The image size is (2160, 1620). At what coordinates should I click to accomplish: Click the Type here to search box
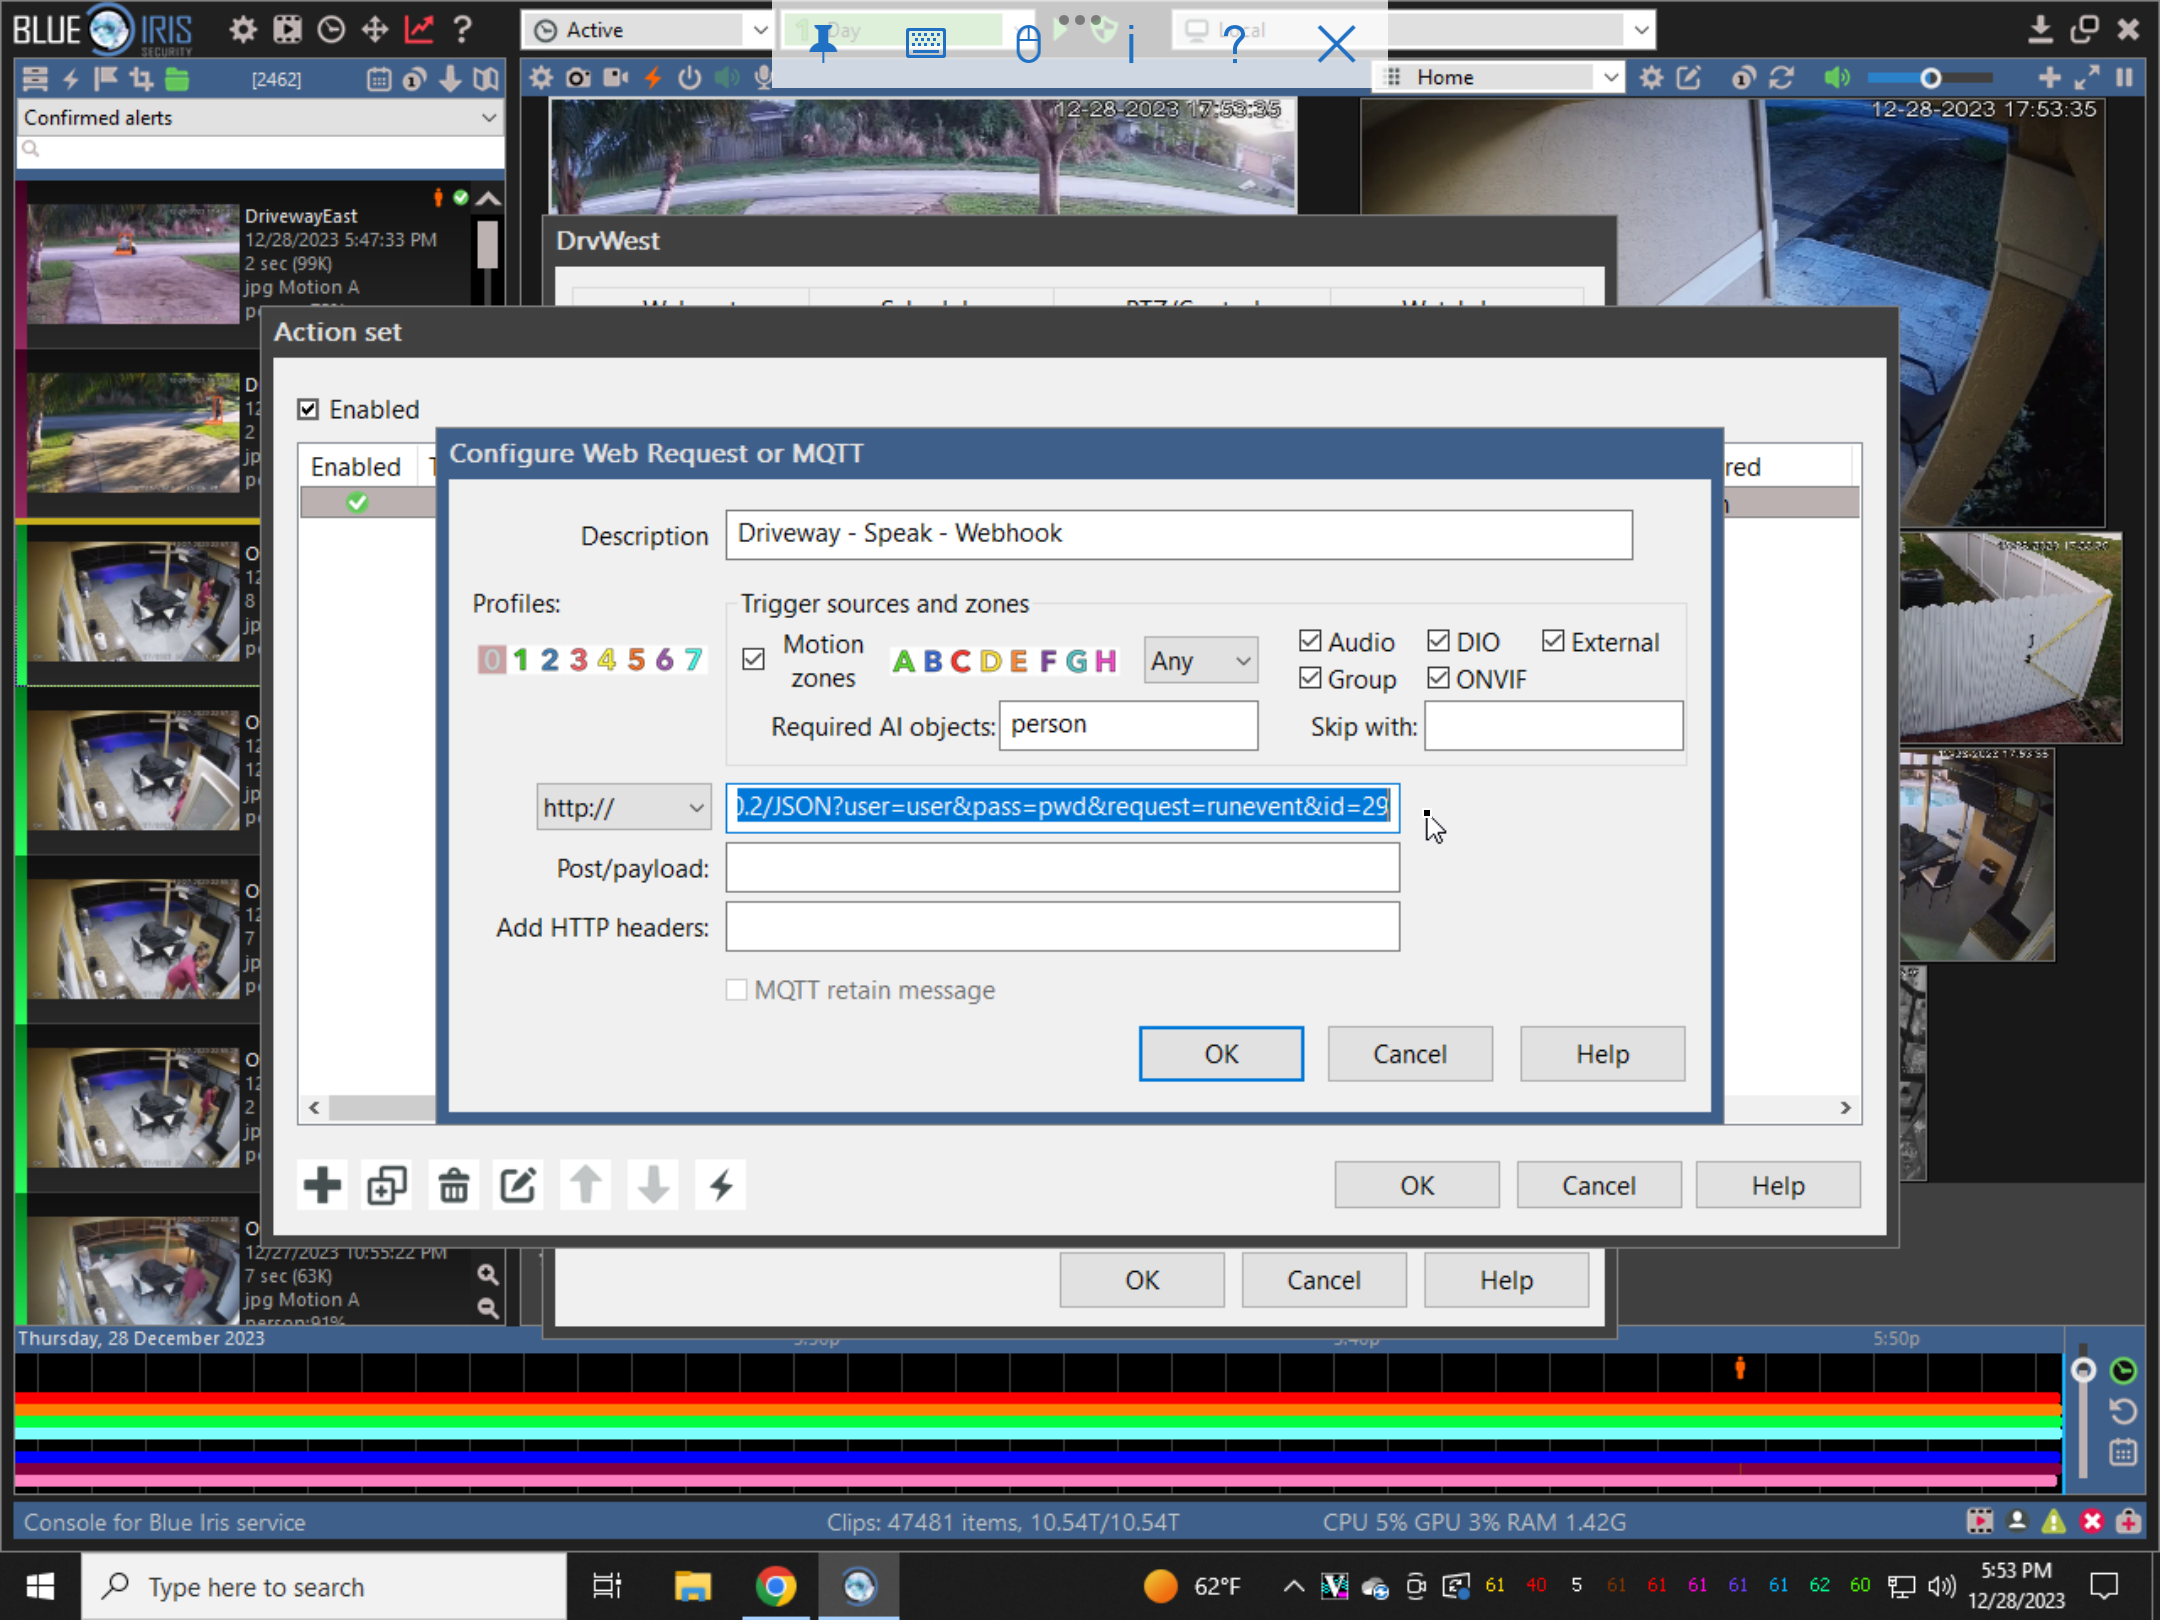(x=324, y=1586)
